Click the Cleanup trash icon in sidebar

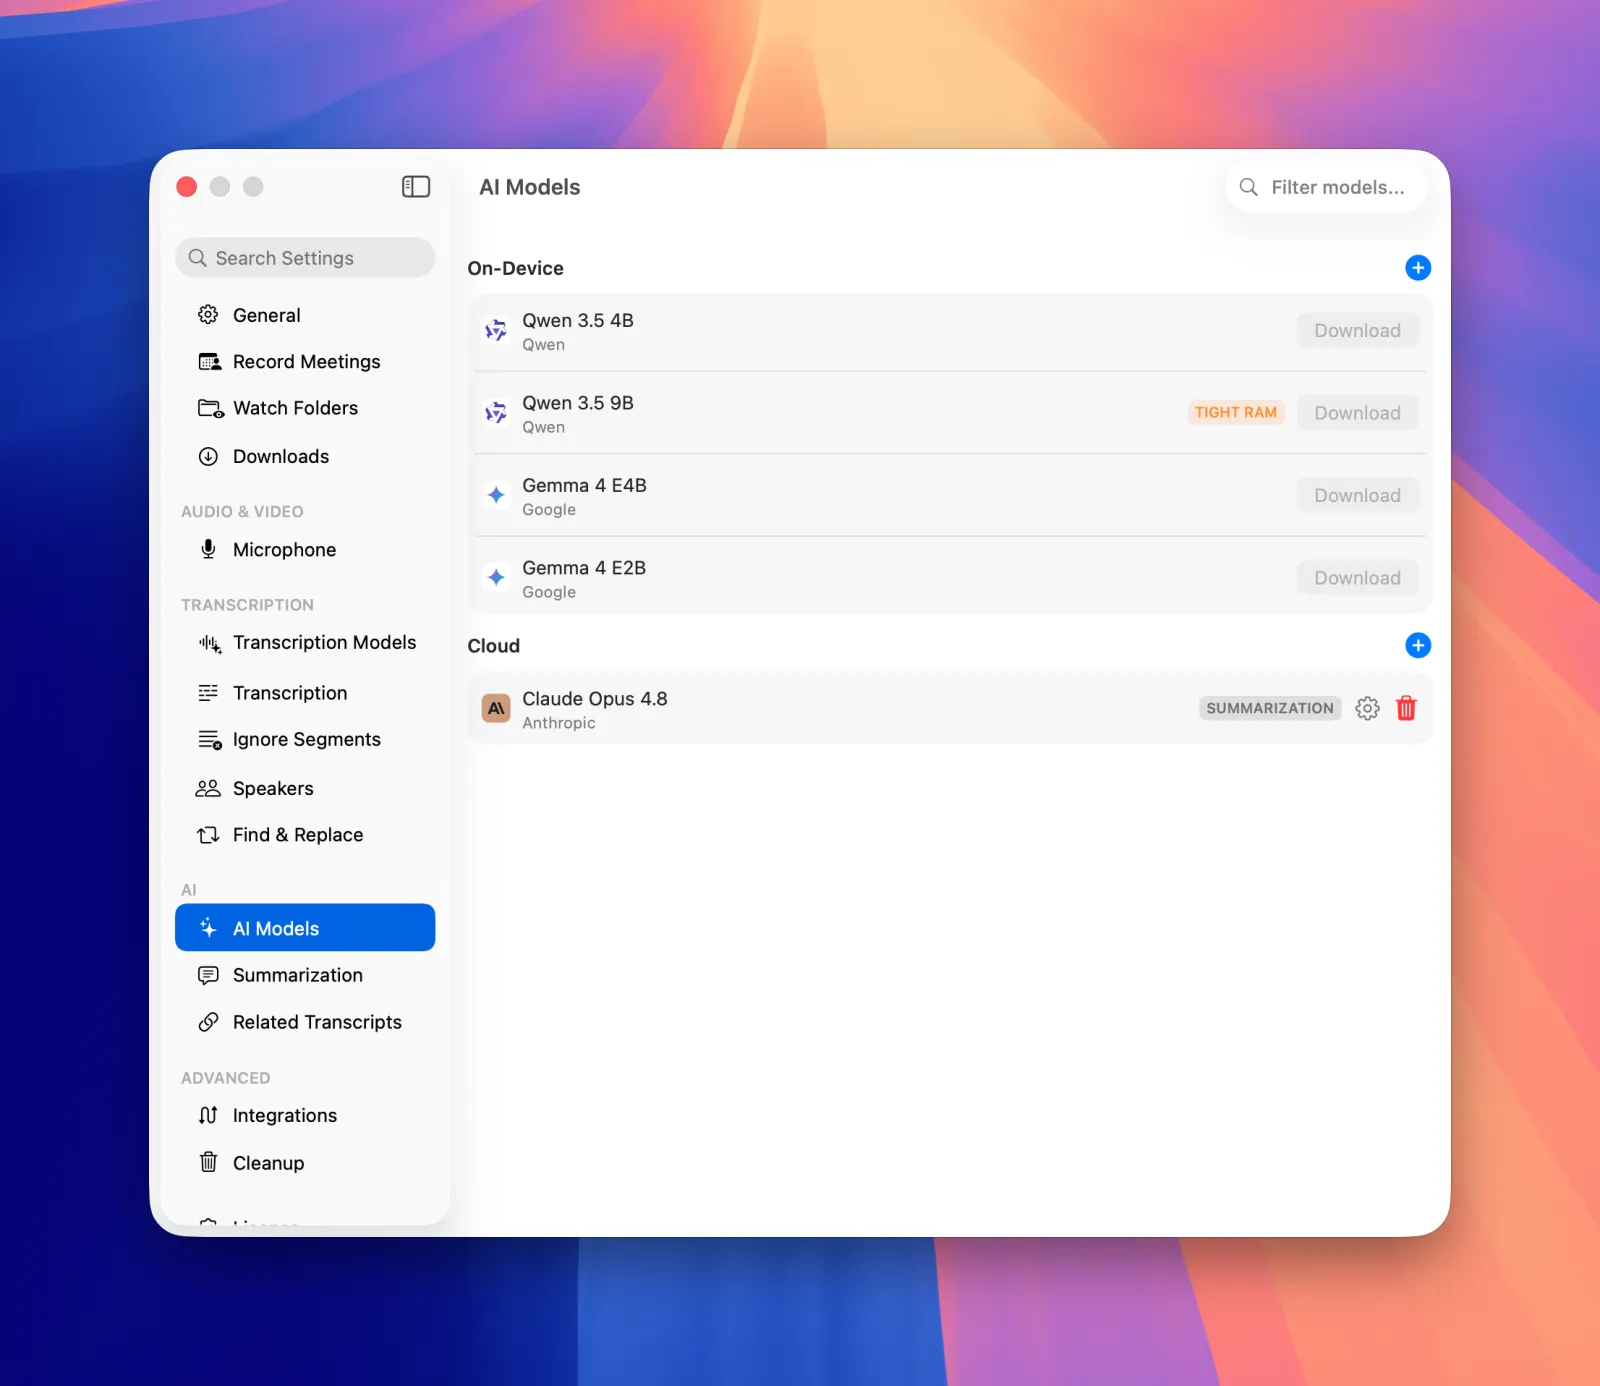tap(208, 1162)
